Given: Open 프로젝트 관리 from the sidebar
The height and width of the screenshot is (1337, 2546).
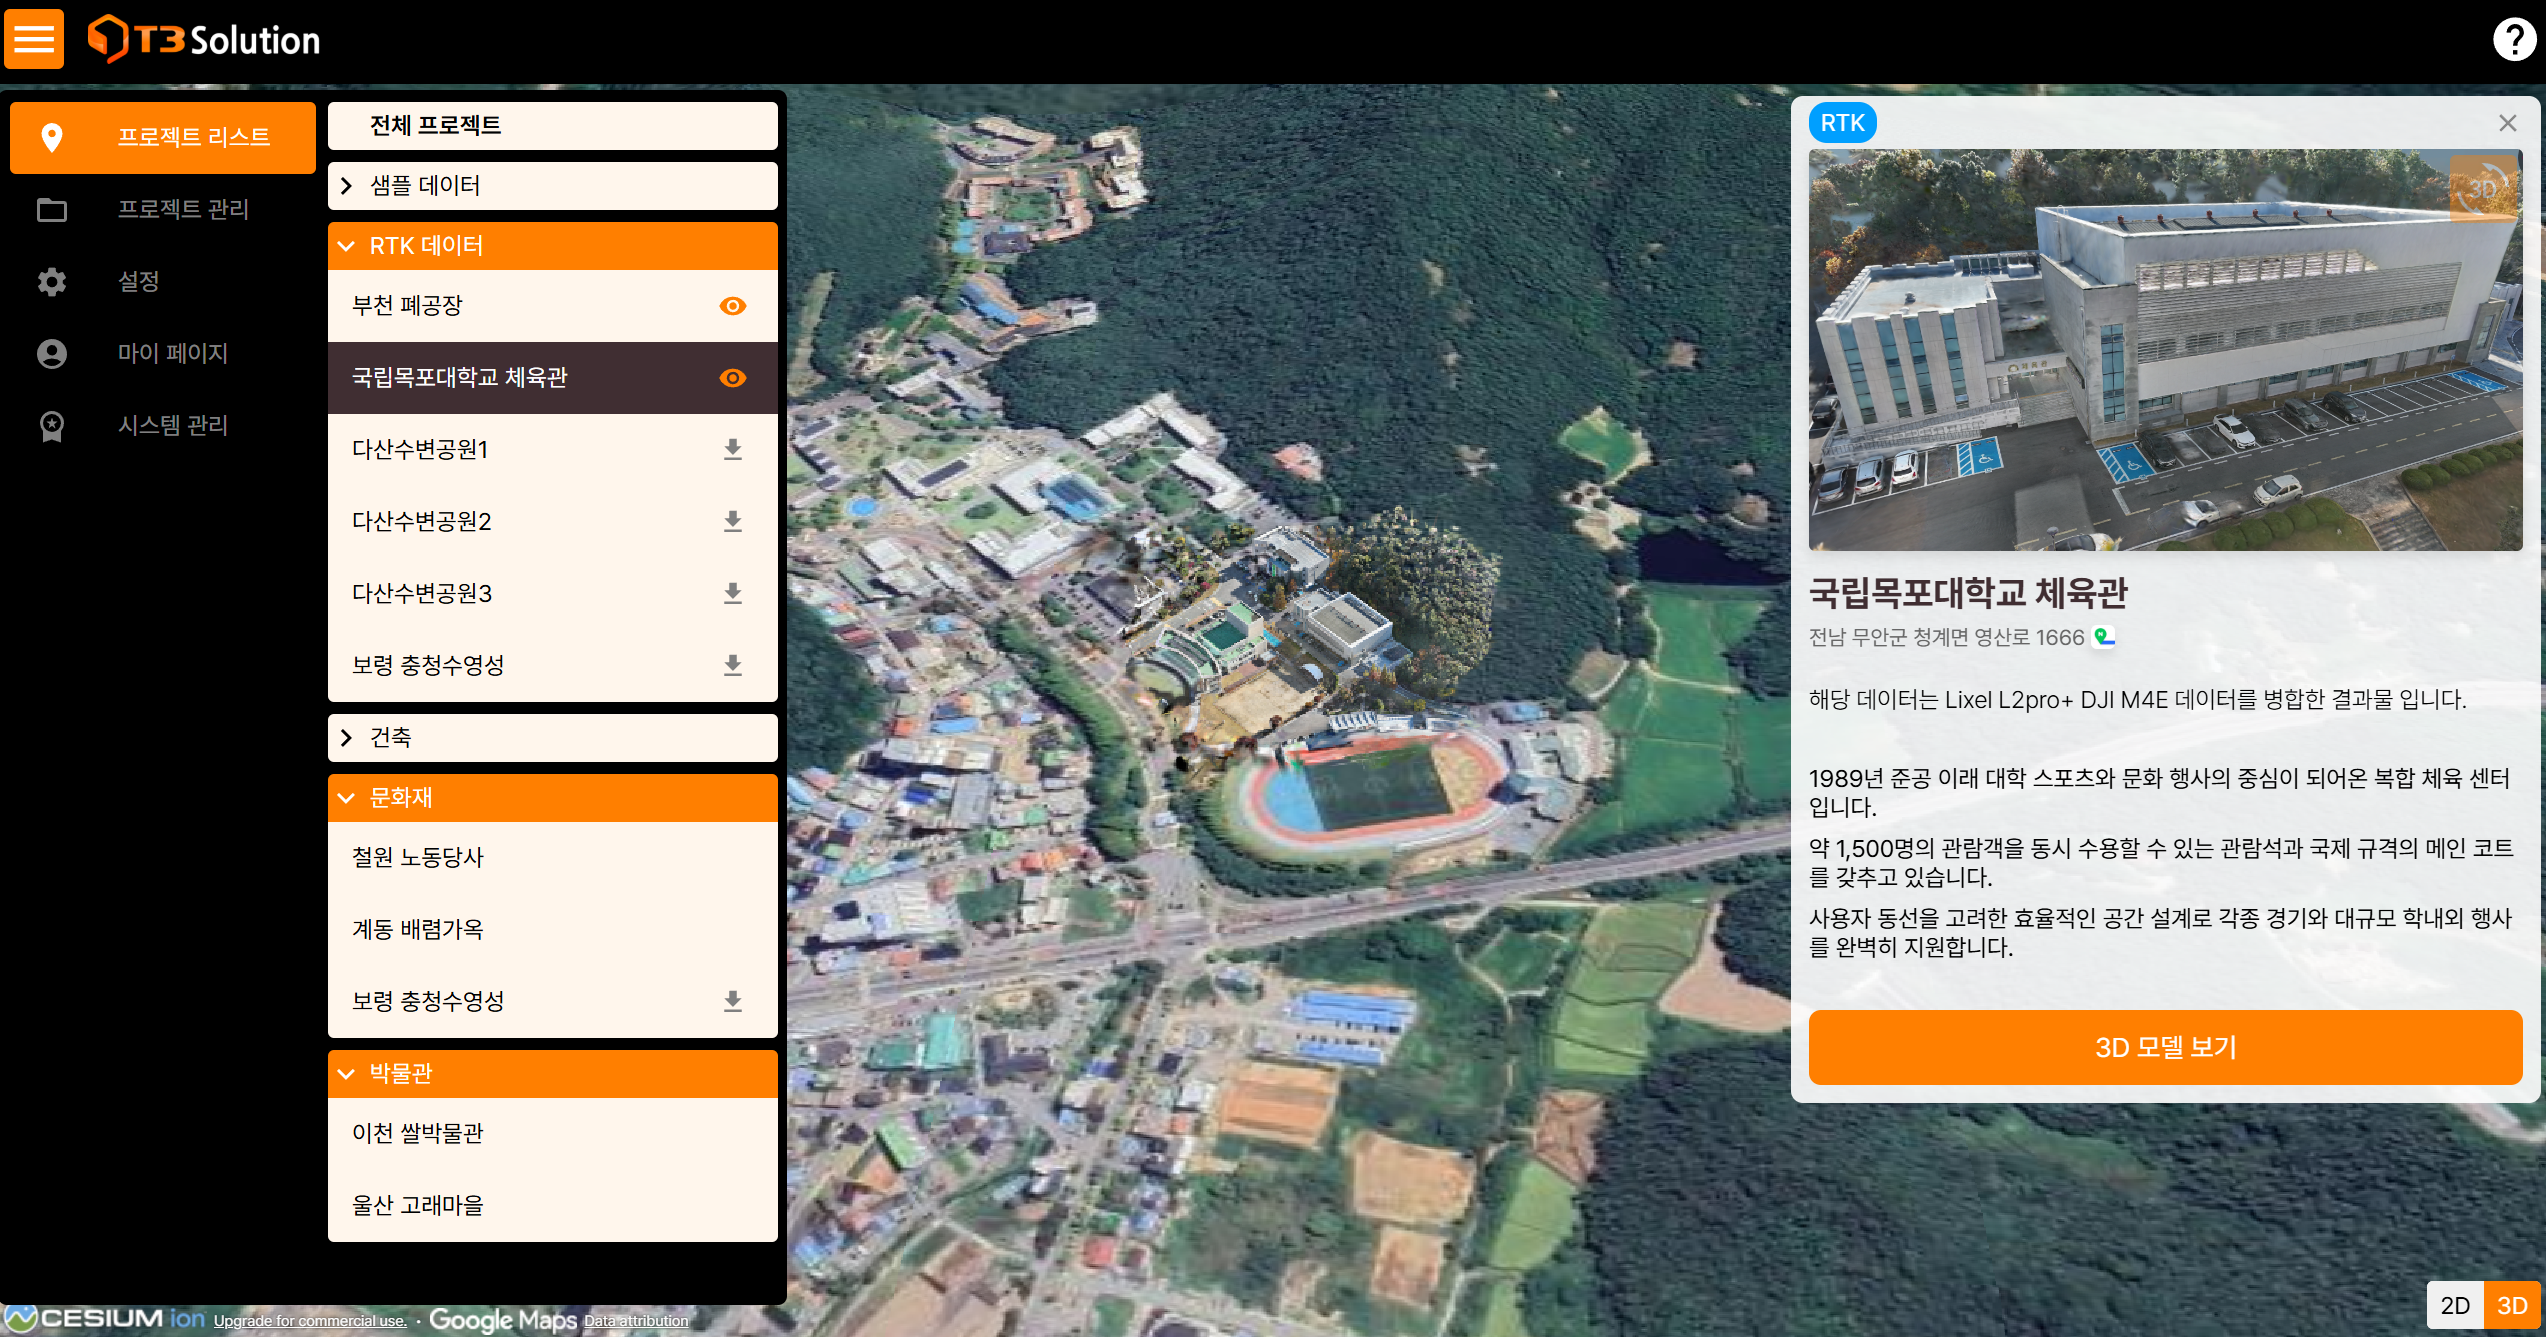Looking at the screenshot, I should pyautogui.click(x=182, y=209).
